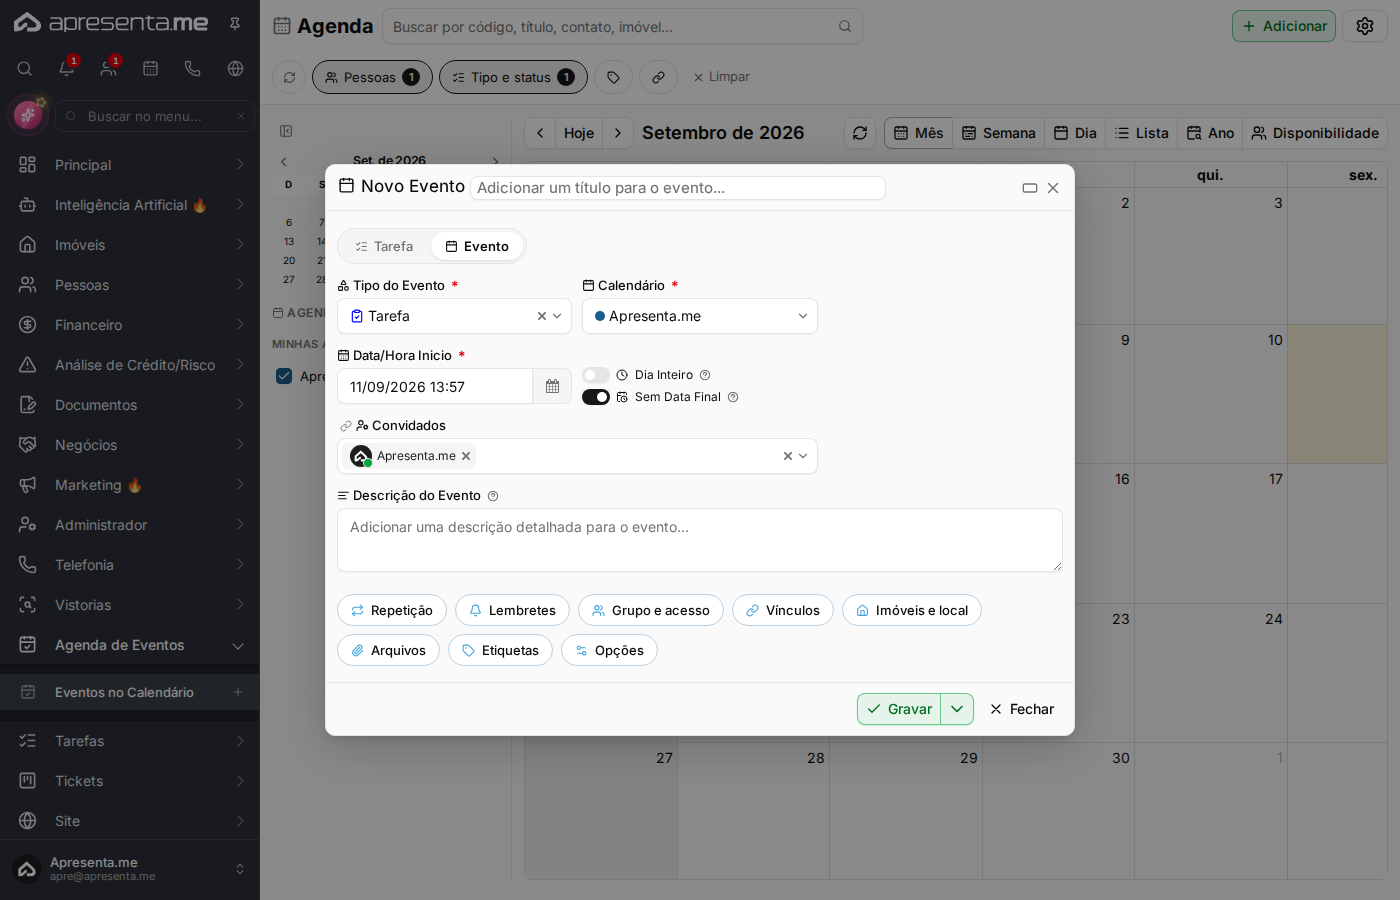Refresh filters with the circular arrows icon
Screen dimensions: 1400x900
[289, 77]
